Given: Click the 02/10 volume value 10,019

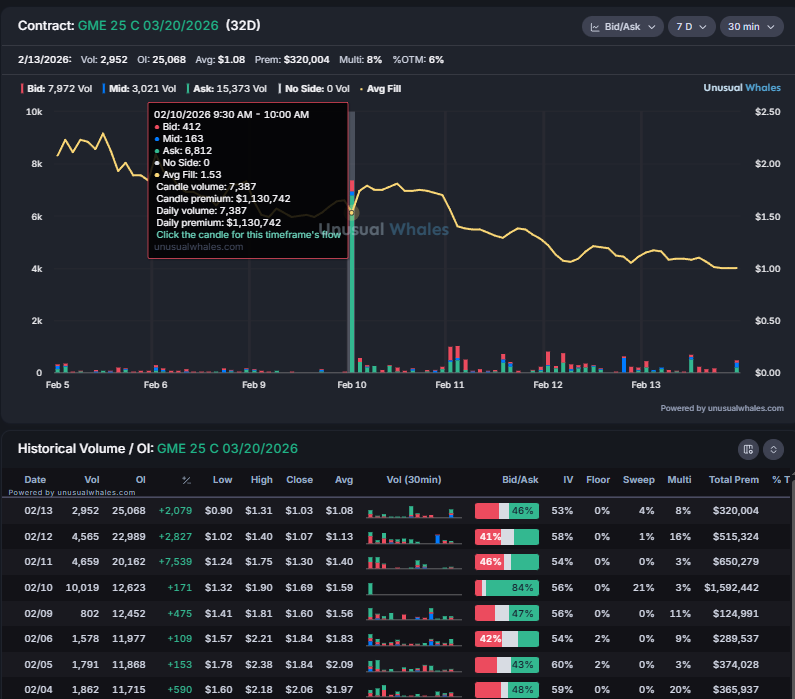Looking at the screenshot, I should tap(82, 587).
